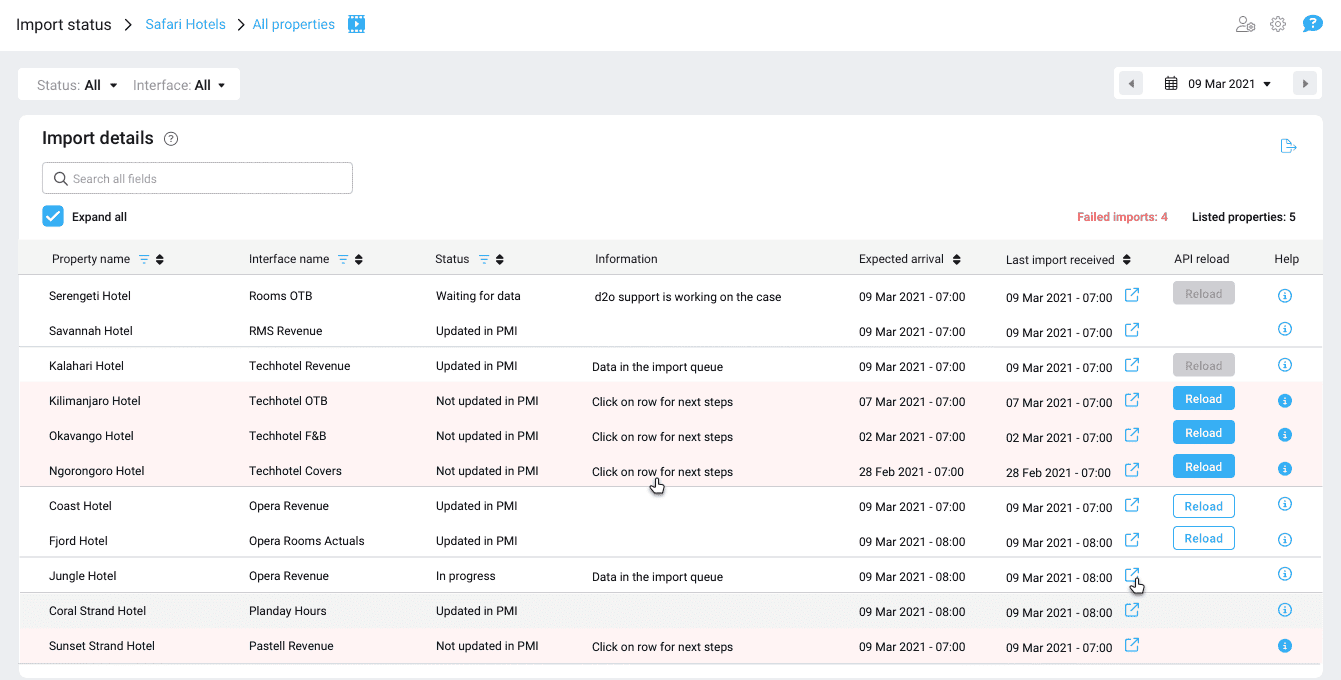This screenshot has height=680, width=1341.
Task: Click help info icon for Kilimanjaro Hotel row
Action: (1285, 401)
